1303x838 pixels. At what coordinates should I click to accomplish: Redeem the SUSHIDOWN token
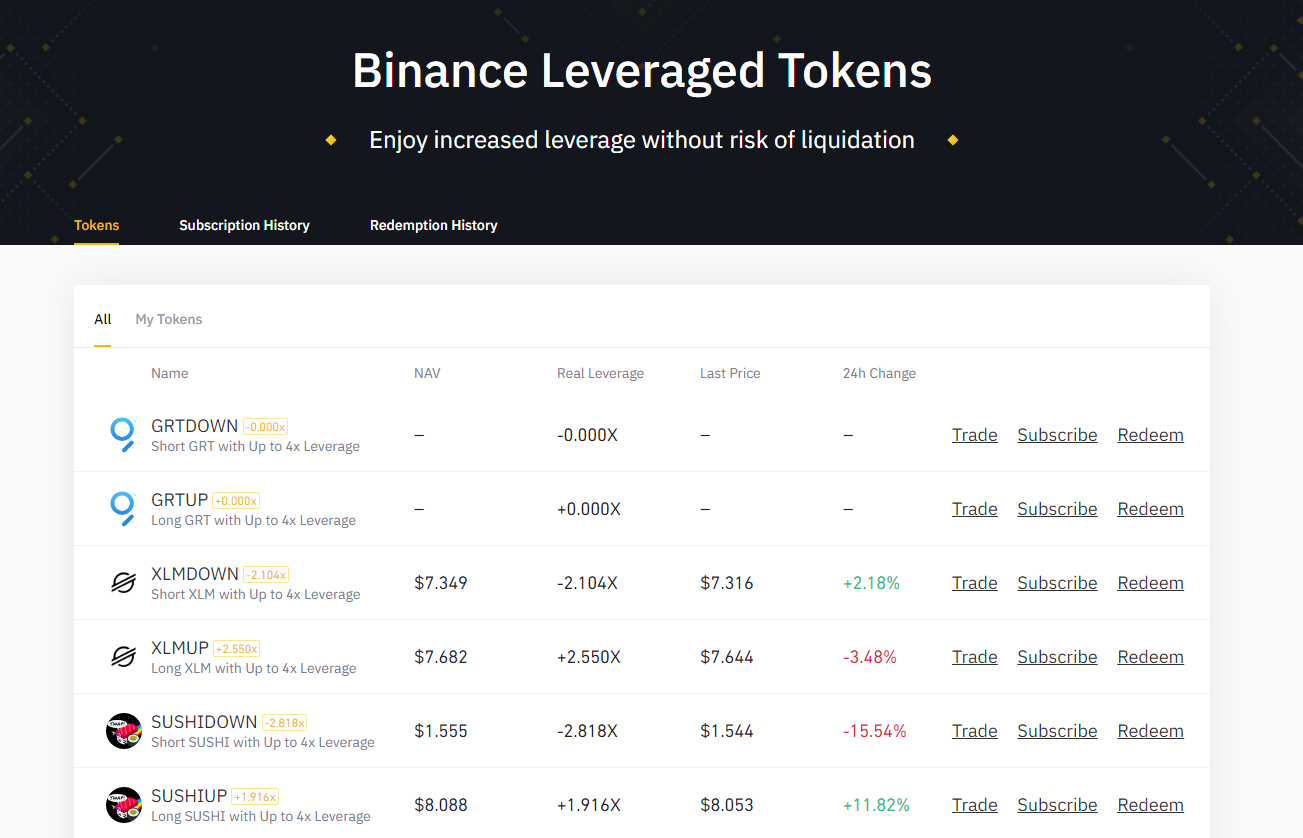[x=1150, y=731]
